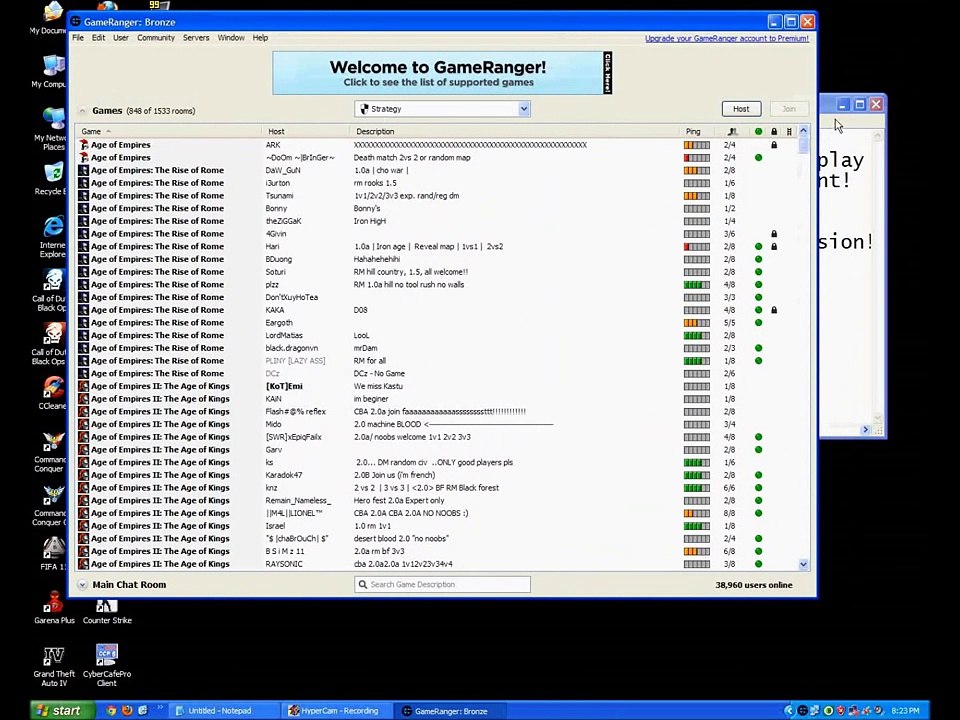Click Upgrade your GameRanger account link

pos(727,39)
